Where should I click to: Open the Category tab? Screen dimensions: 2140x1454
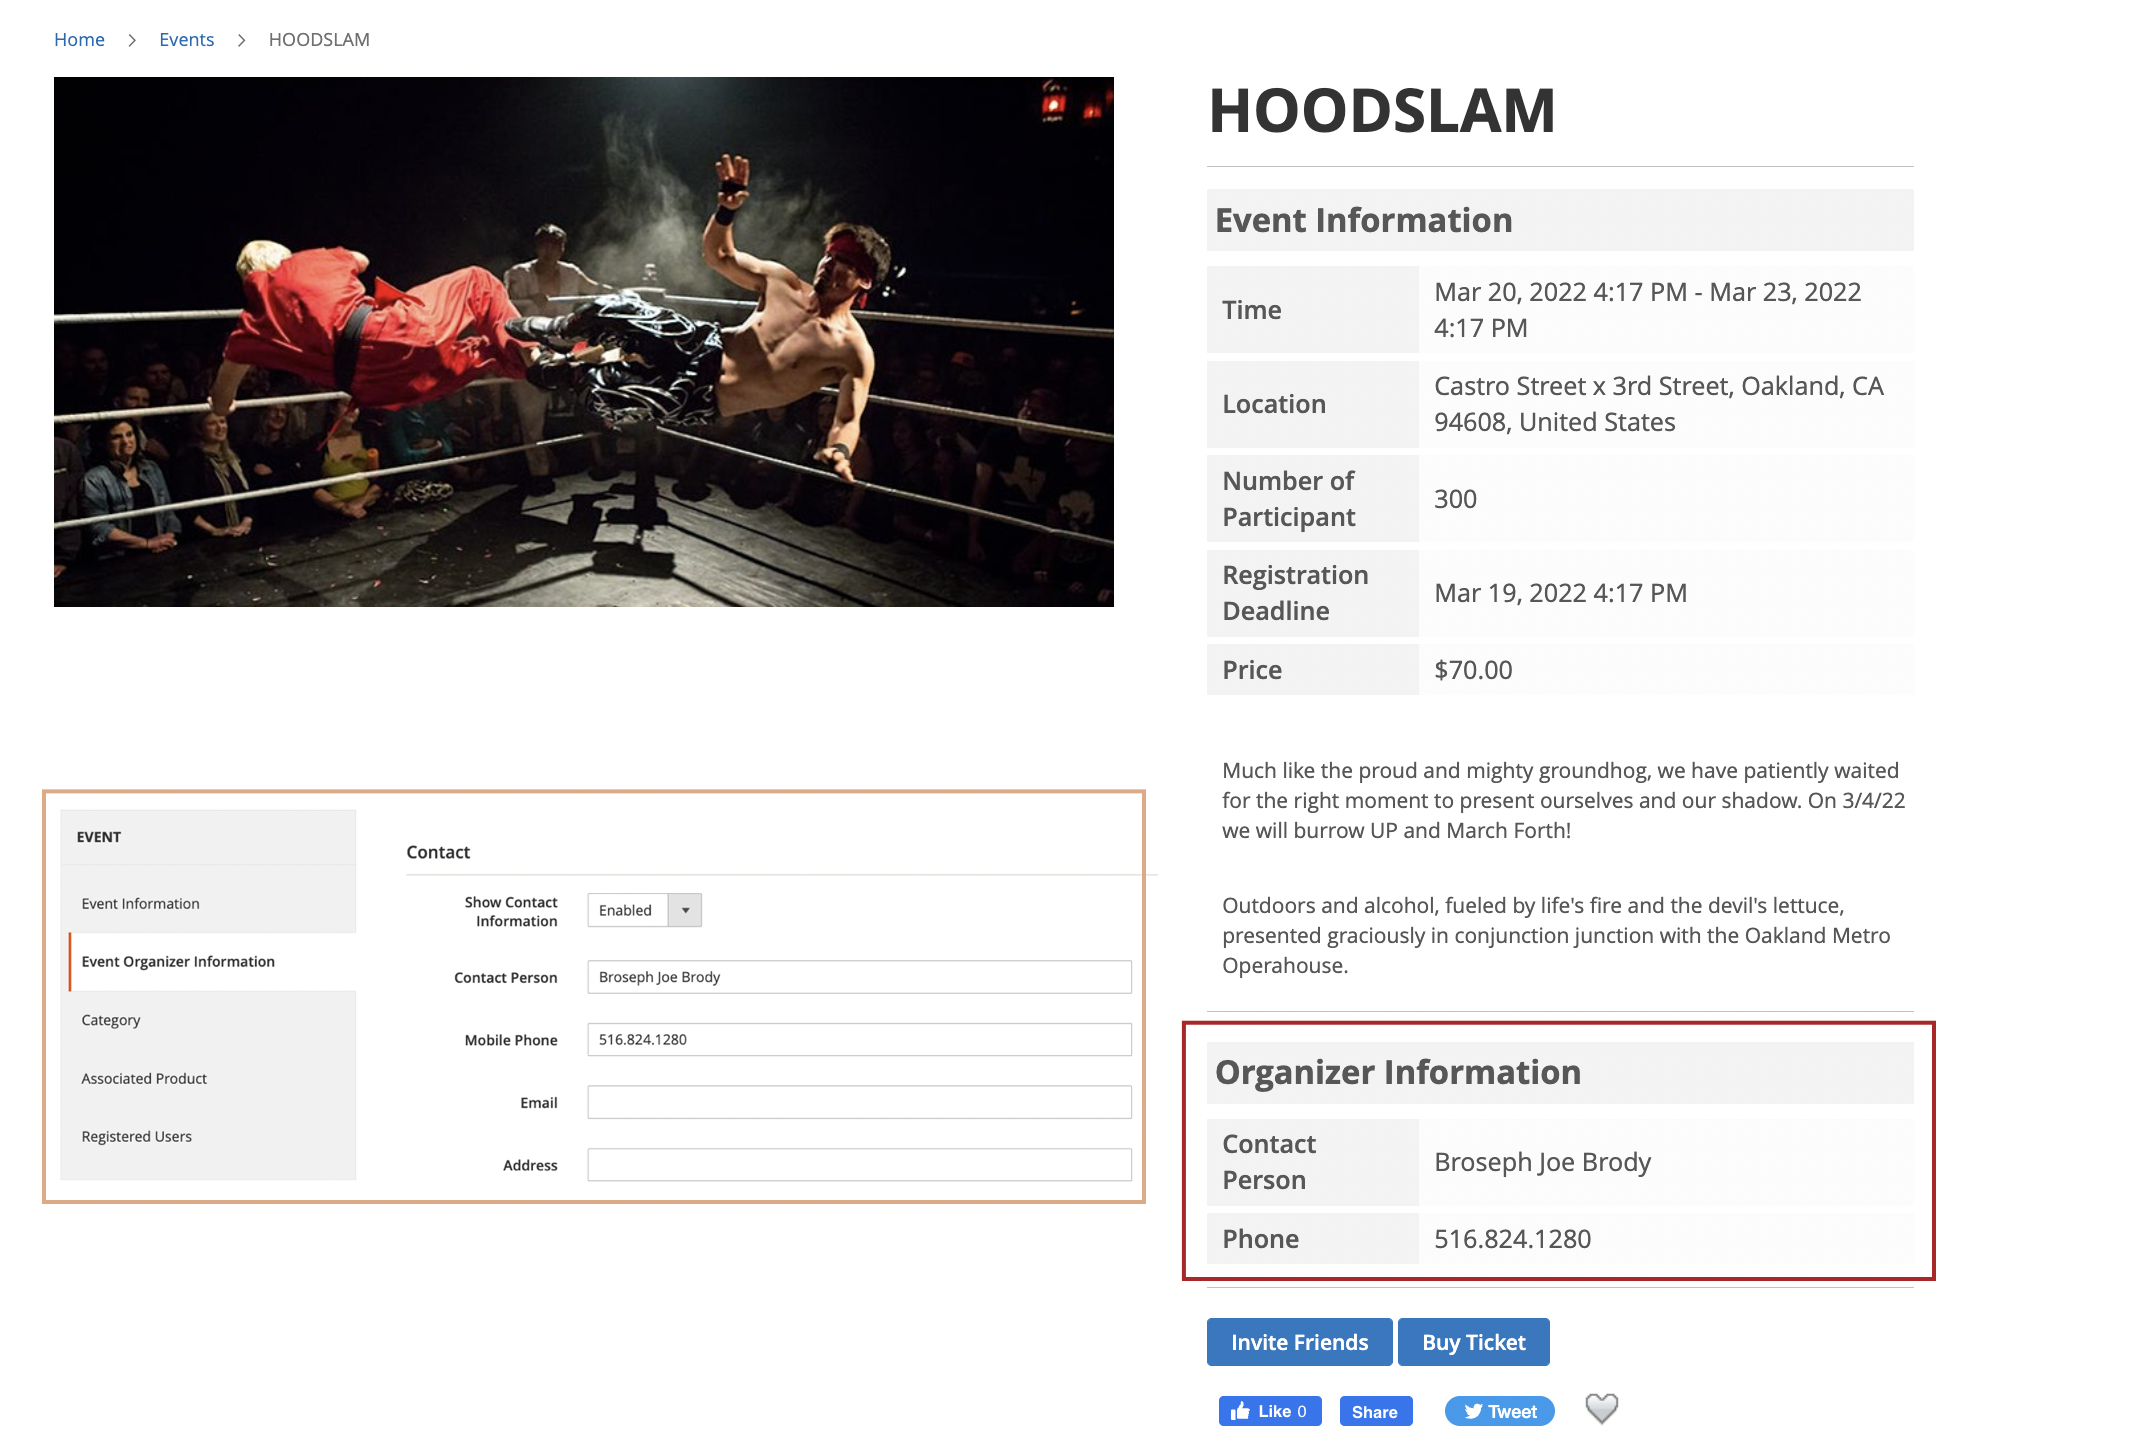pos(111,1020)
